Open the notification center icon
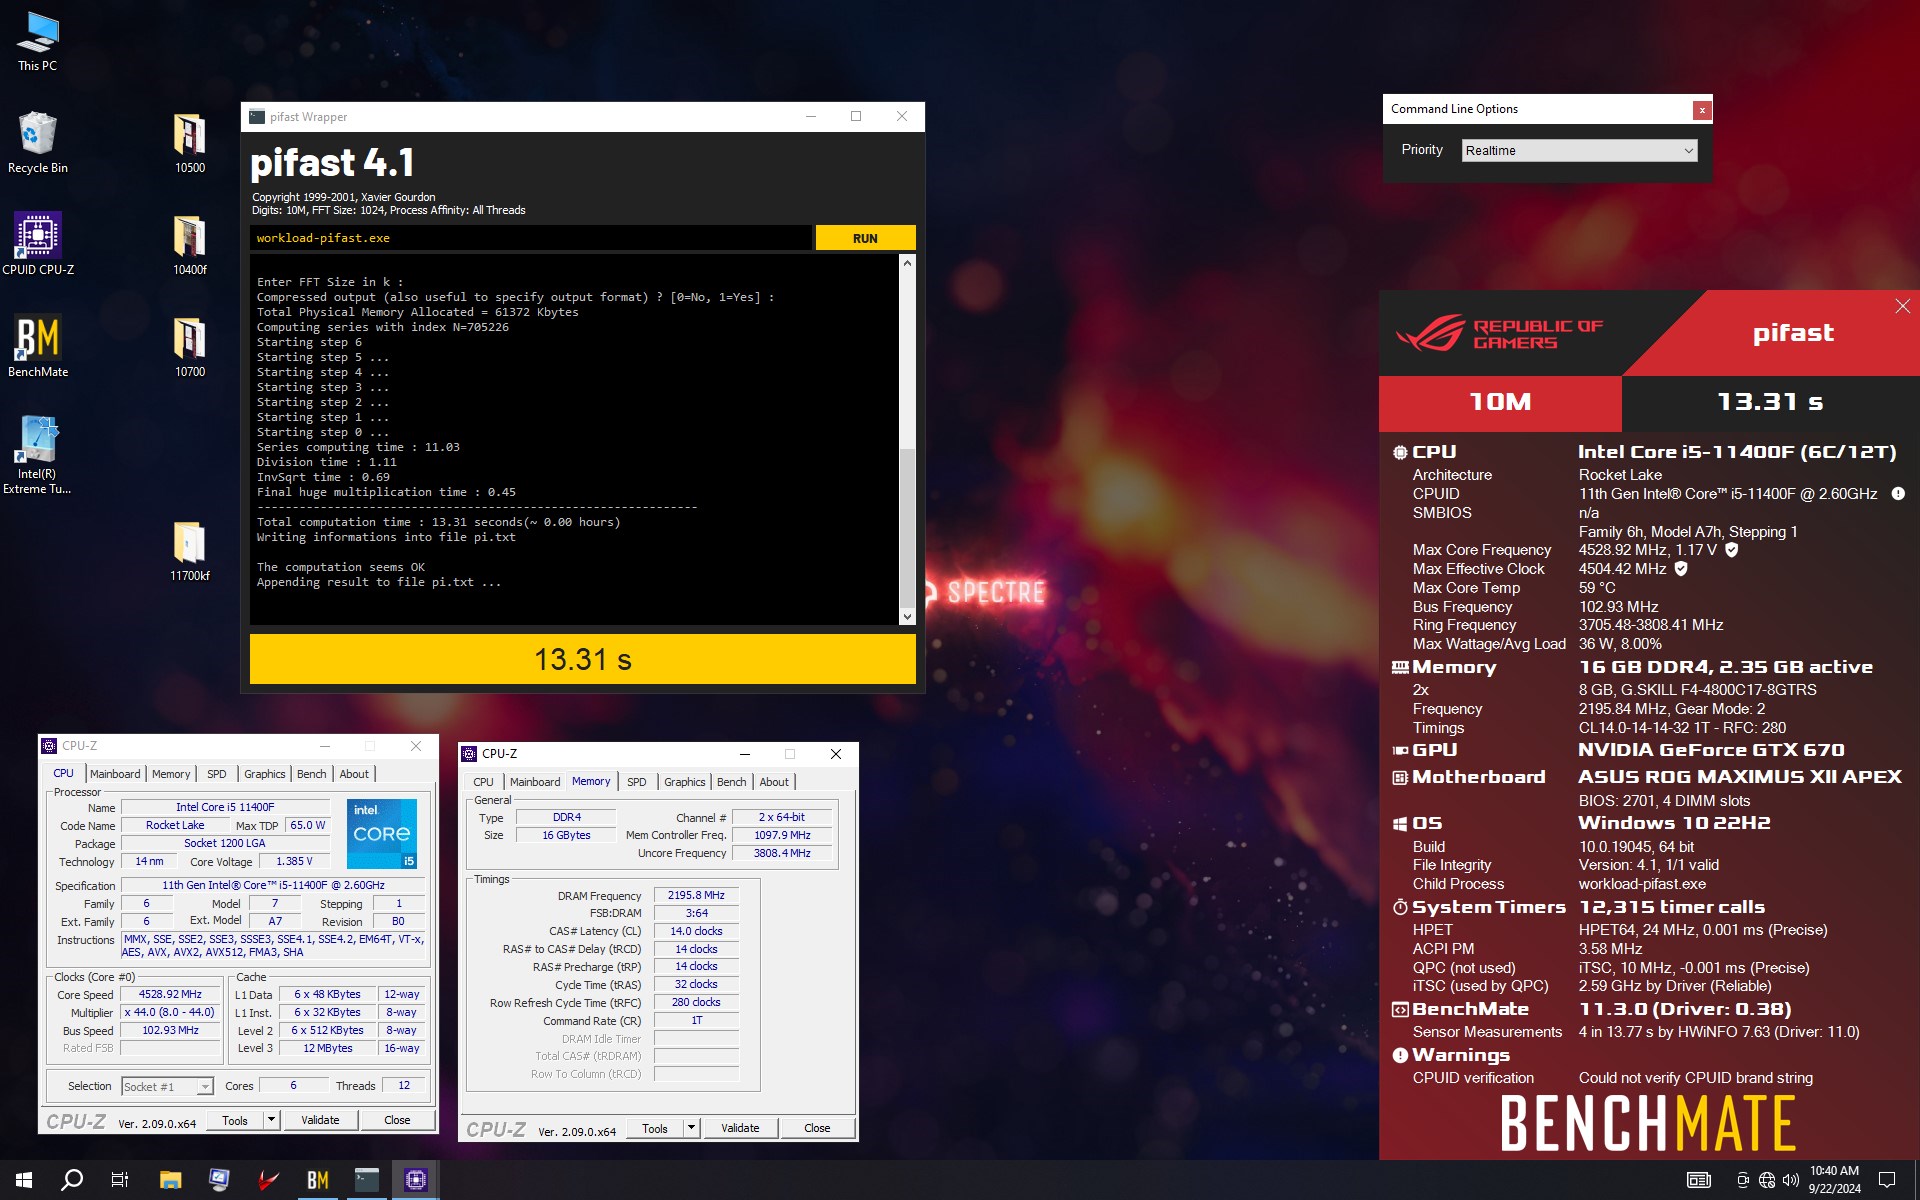Screen dimensions: 1920x1200 coord(1887,1180)
